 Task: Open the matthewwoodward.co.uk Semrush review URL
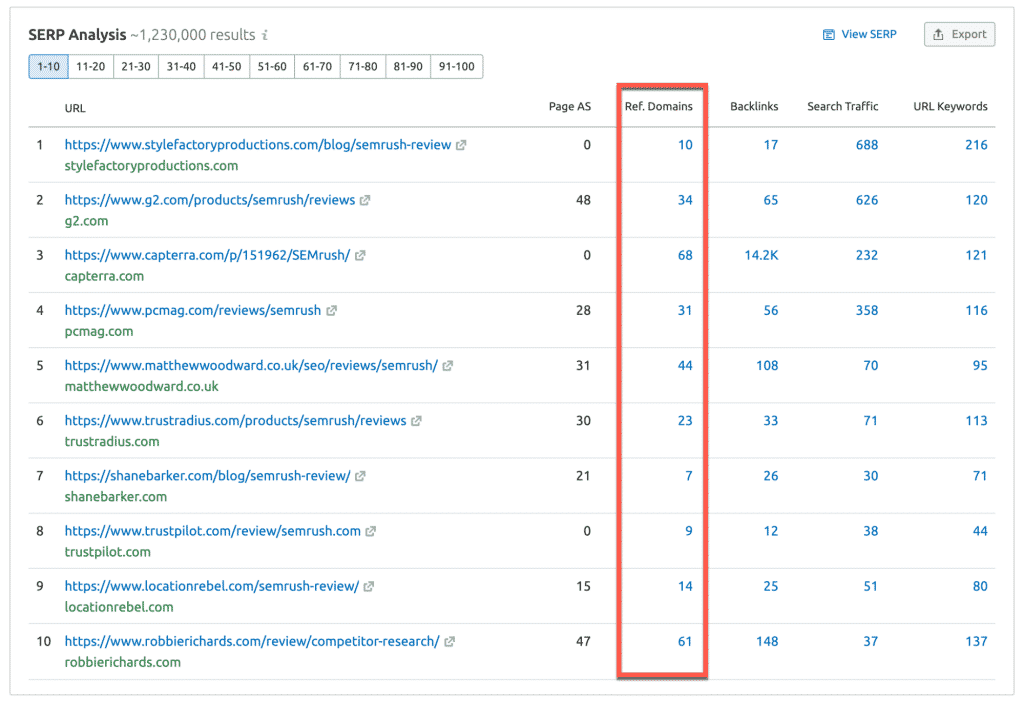click(249, 365)
